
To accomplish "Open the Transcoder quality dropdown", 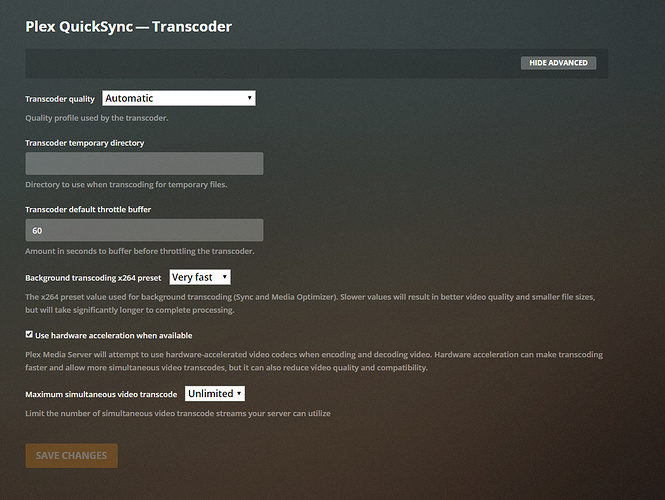I will pos(179,98).
